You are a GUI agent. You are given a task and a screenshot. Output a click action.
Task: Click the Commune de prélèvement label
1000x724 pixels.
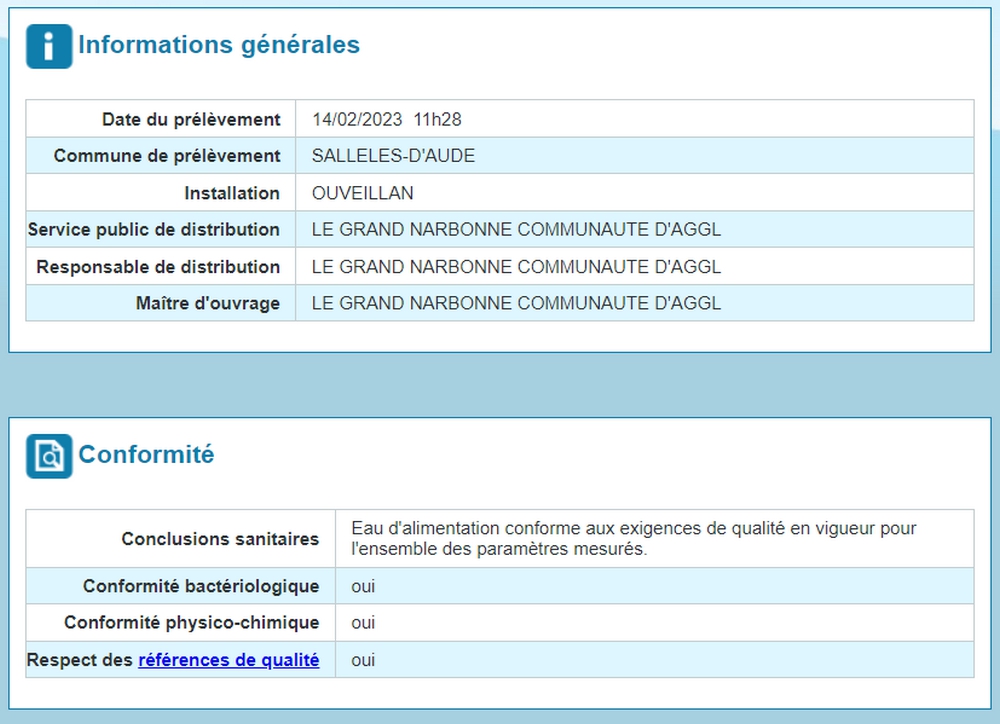tap(167, 156)
